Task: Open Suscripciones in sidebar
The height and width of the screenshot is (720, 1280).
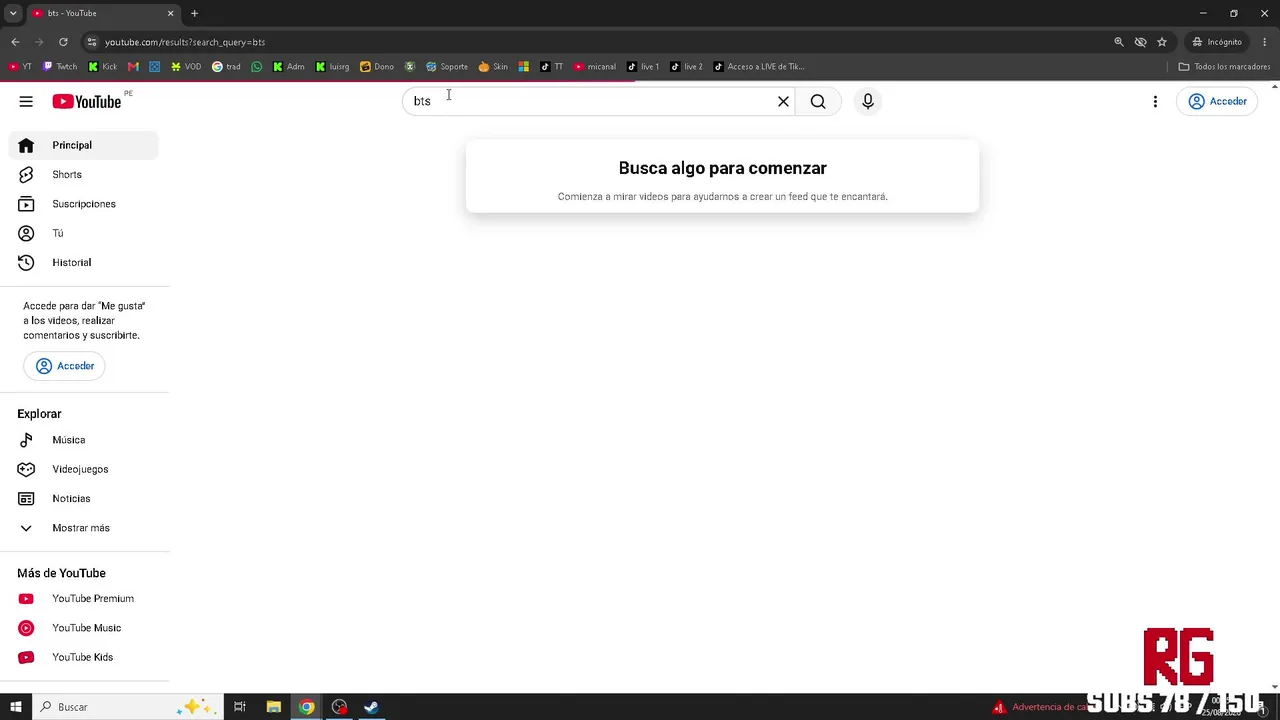Action: pyautogui.click(x=84, y=204)
